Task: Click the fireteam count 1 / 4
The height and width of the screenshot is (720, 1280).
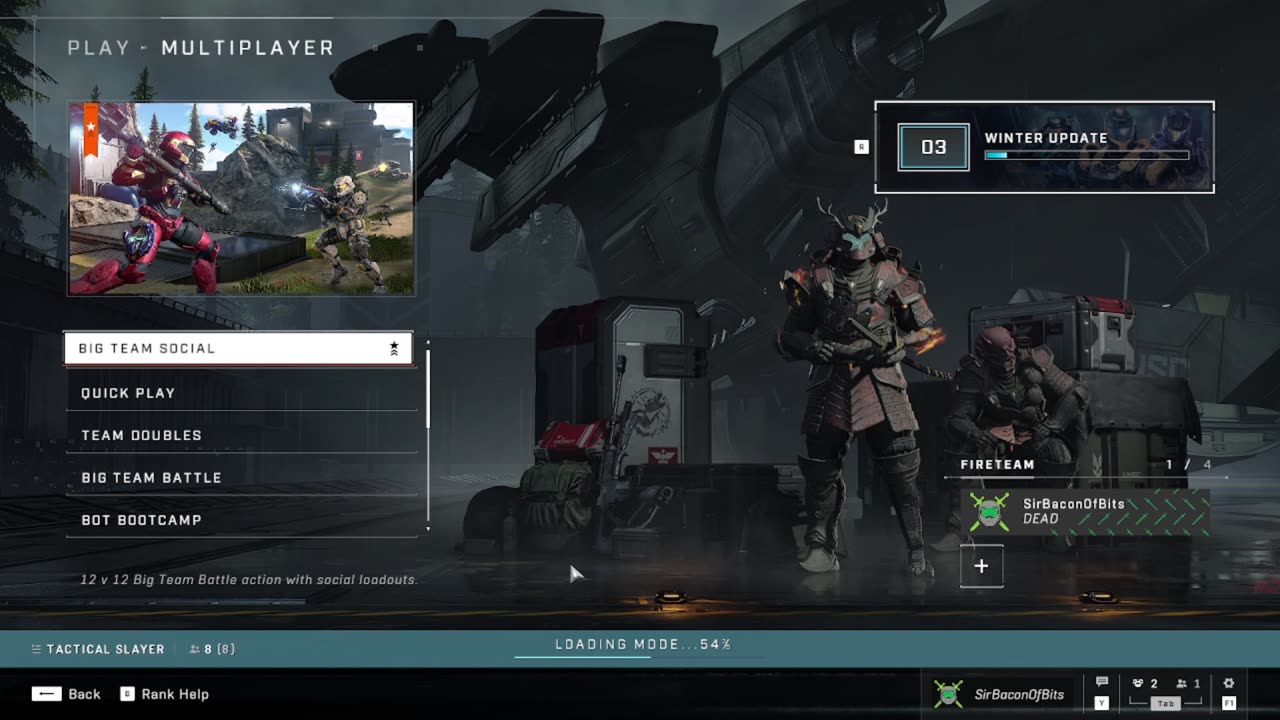Action: [x=1189, y=464]
